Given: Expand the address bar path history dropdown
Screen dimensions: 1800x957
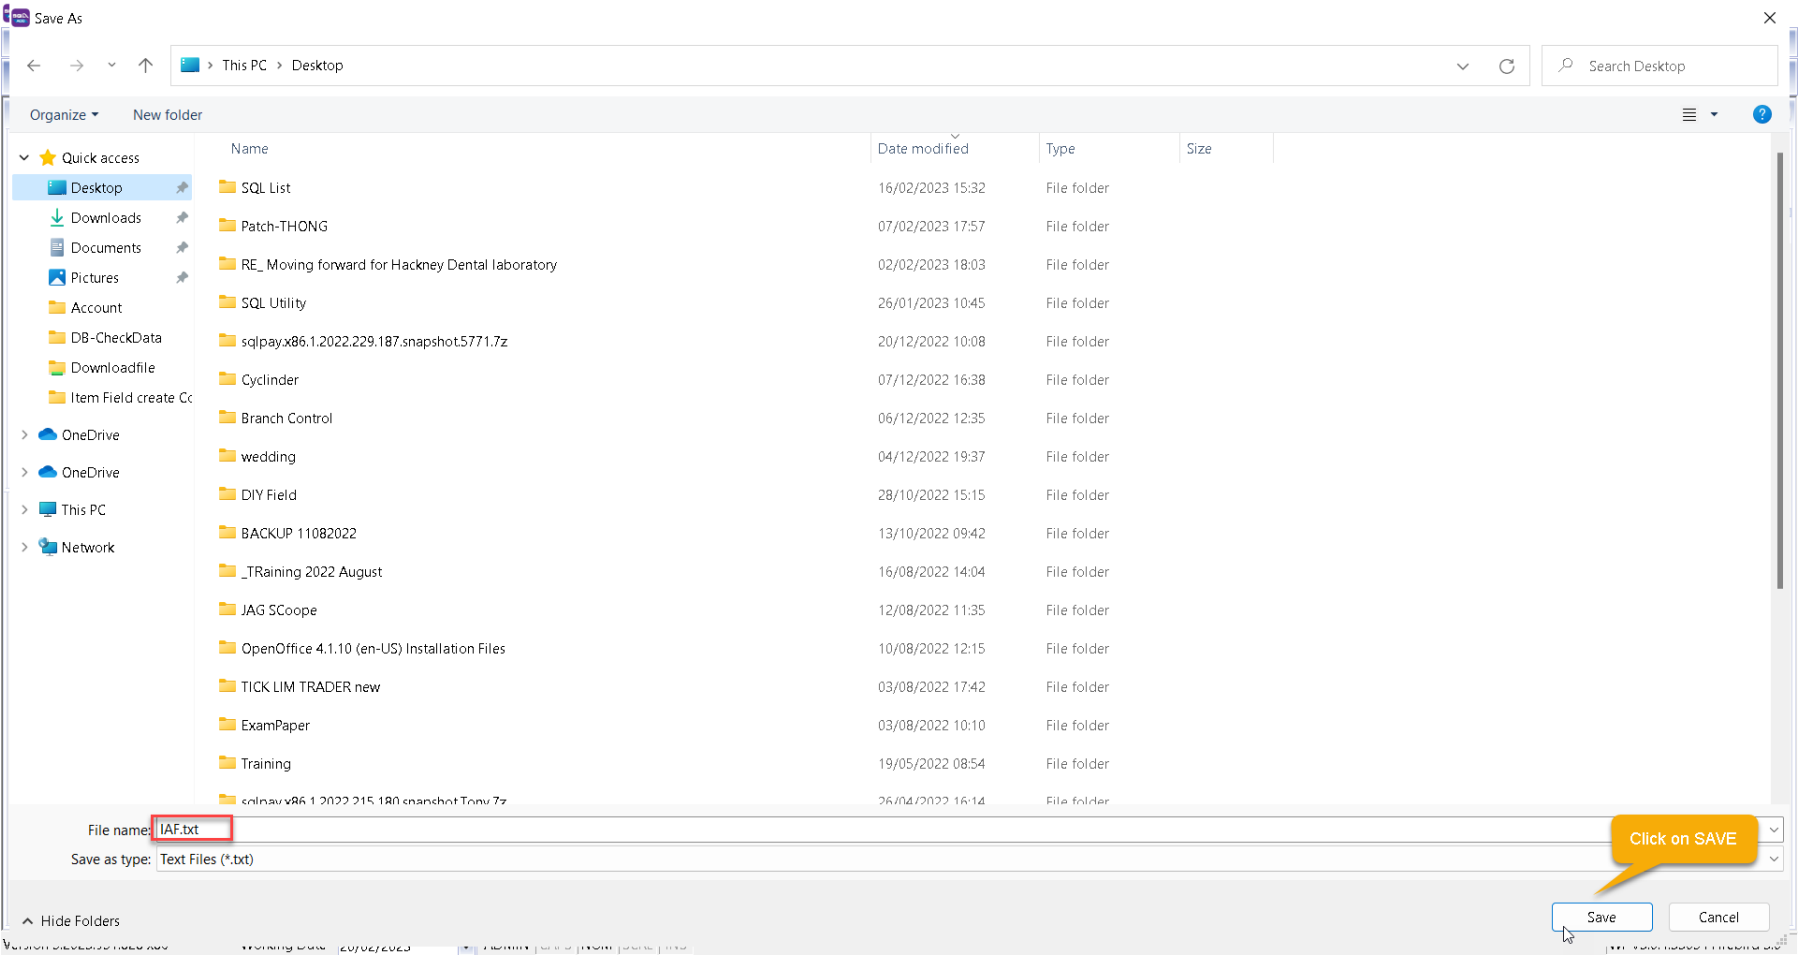Looking at the screenshot, I should [x=1462, y=66].
